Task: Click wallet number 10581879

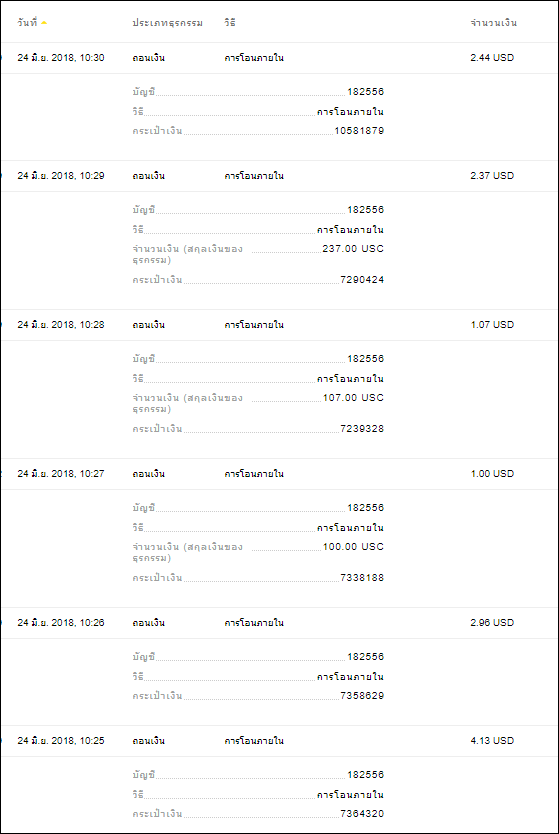Action: coord(359,131)
